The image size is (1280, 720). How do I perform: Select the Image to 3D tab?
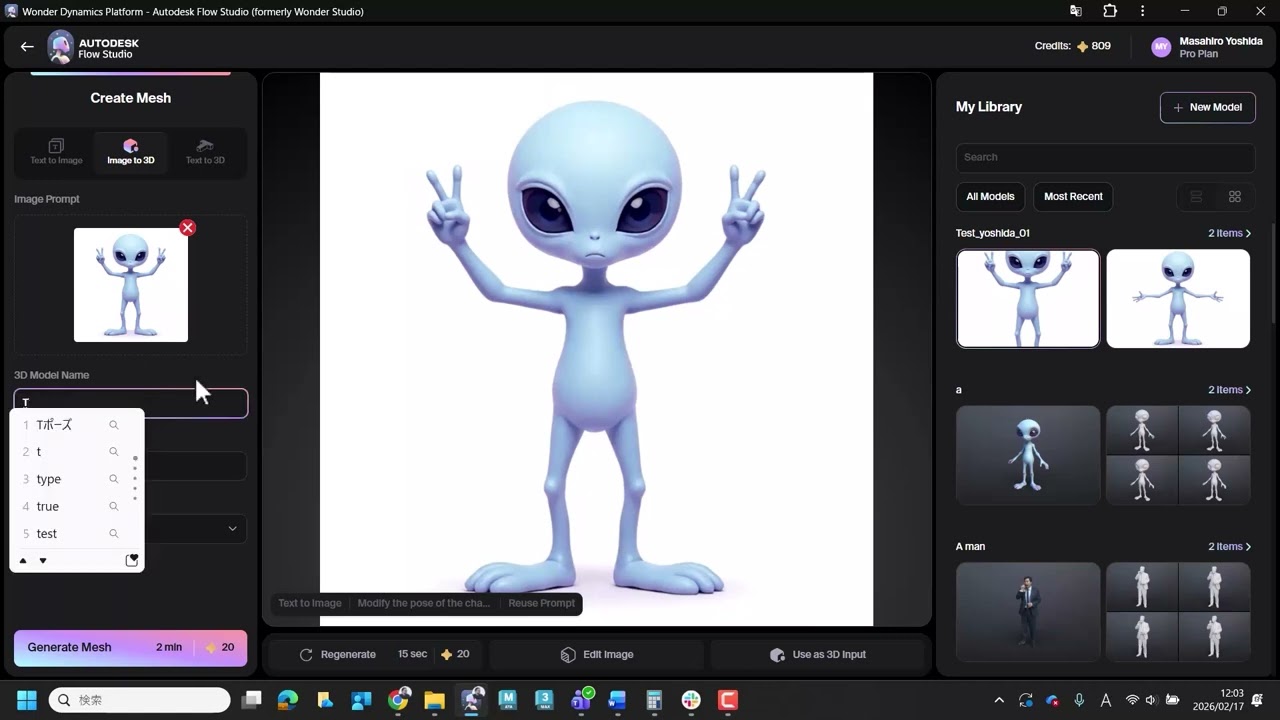pyautogui.click(x=131, y=151)
